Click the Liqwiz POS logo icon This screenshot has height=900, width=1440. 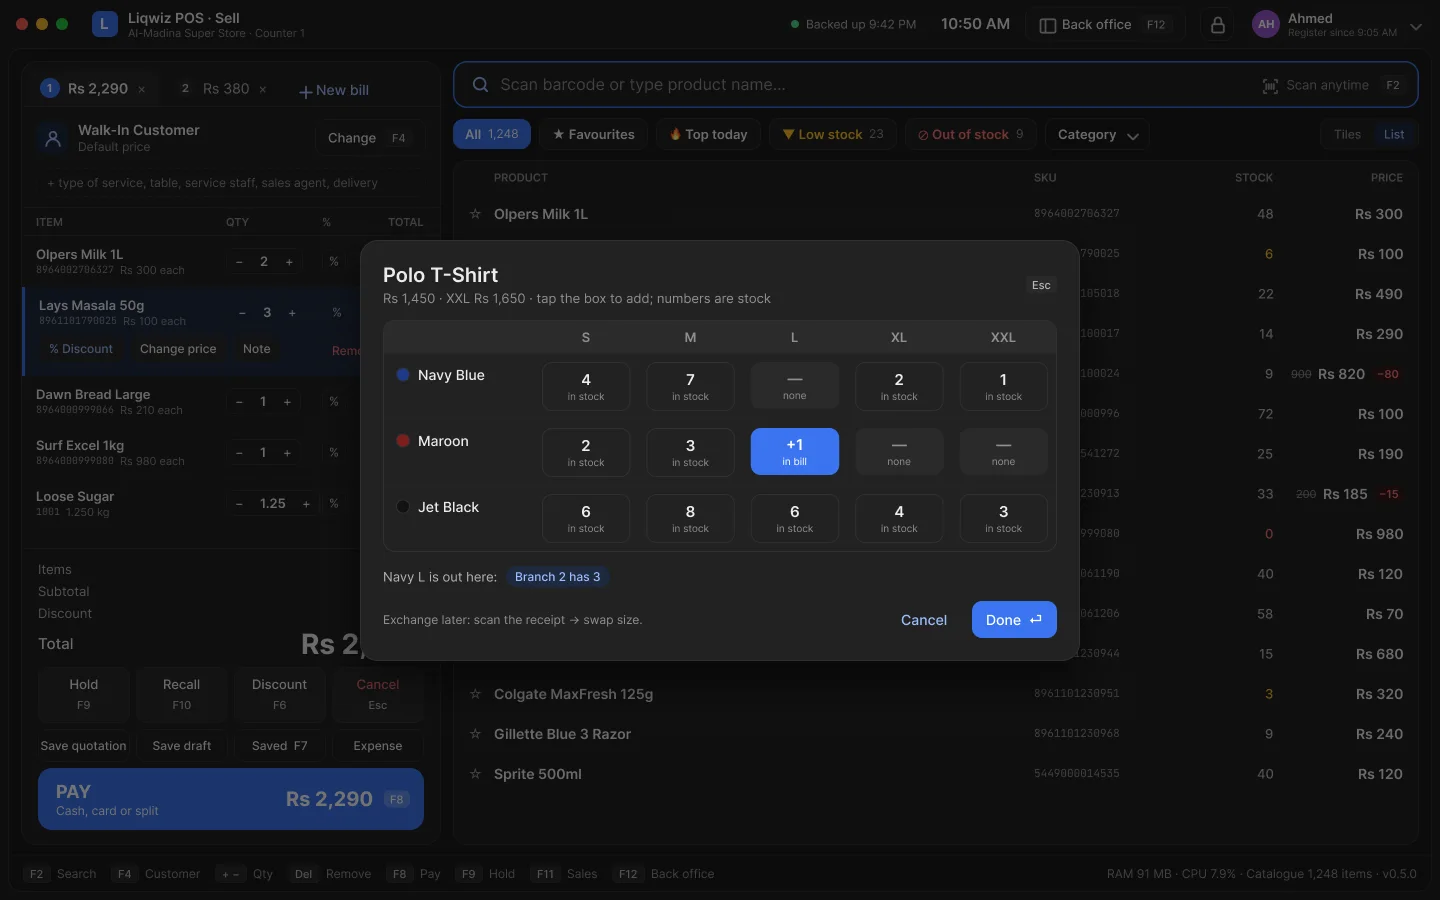[105, 25]
